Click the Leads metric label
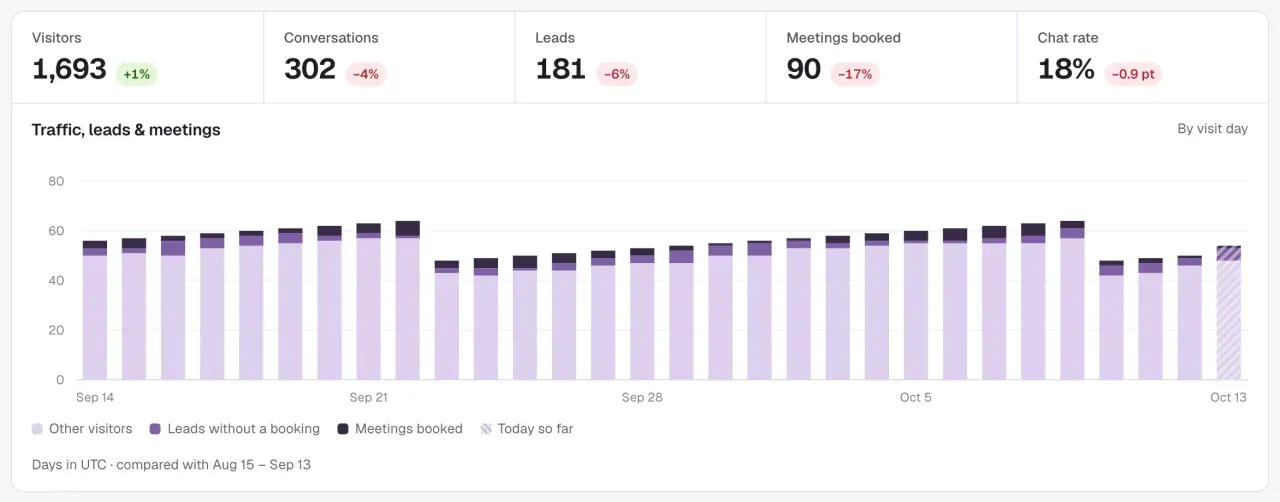 (x=555, y=38)
